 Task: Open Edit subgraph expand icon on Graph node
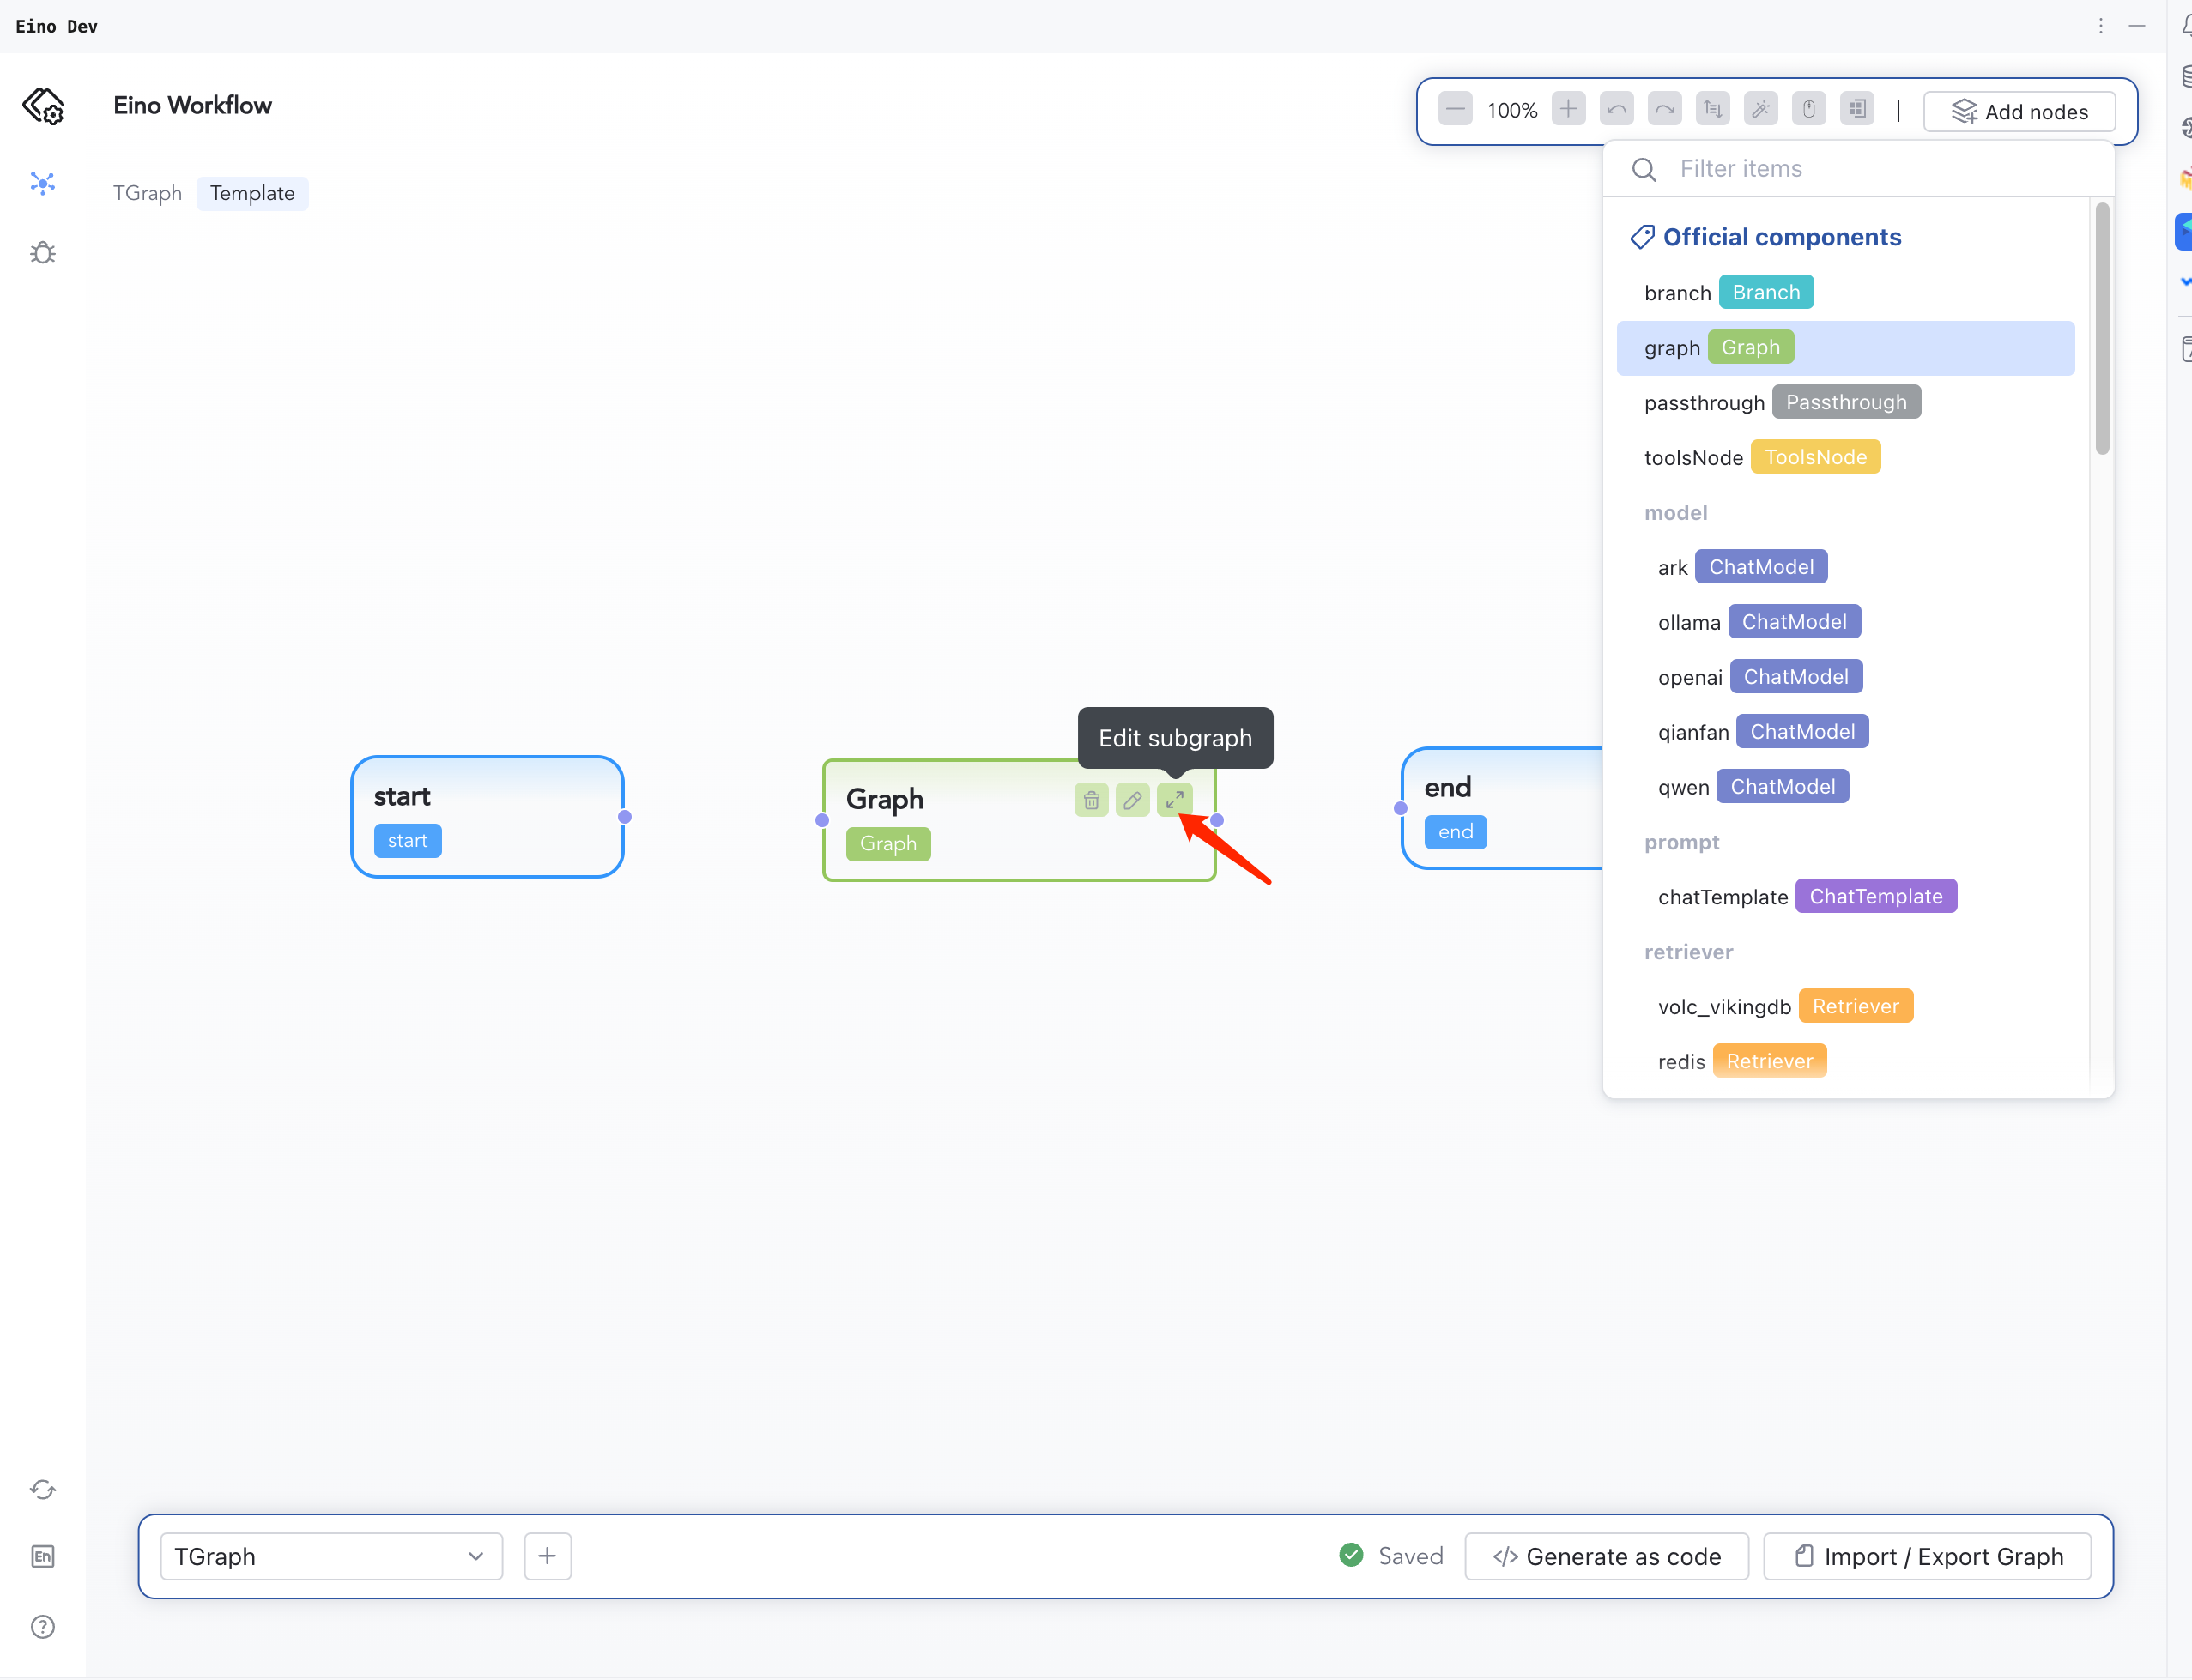pos(1174,800)
